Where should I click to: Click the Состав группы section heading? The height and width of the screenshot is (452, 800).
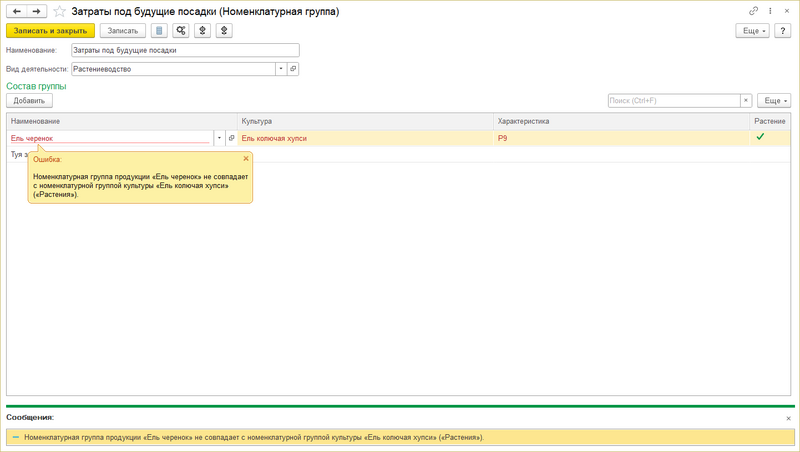[36, 86]
